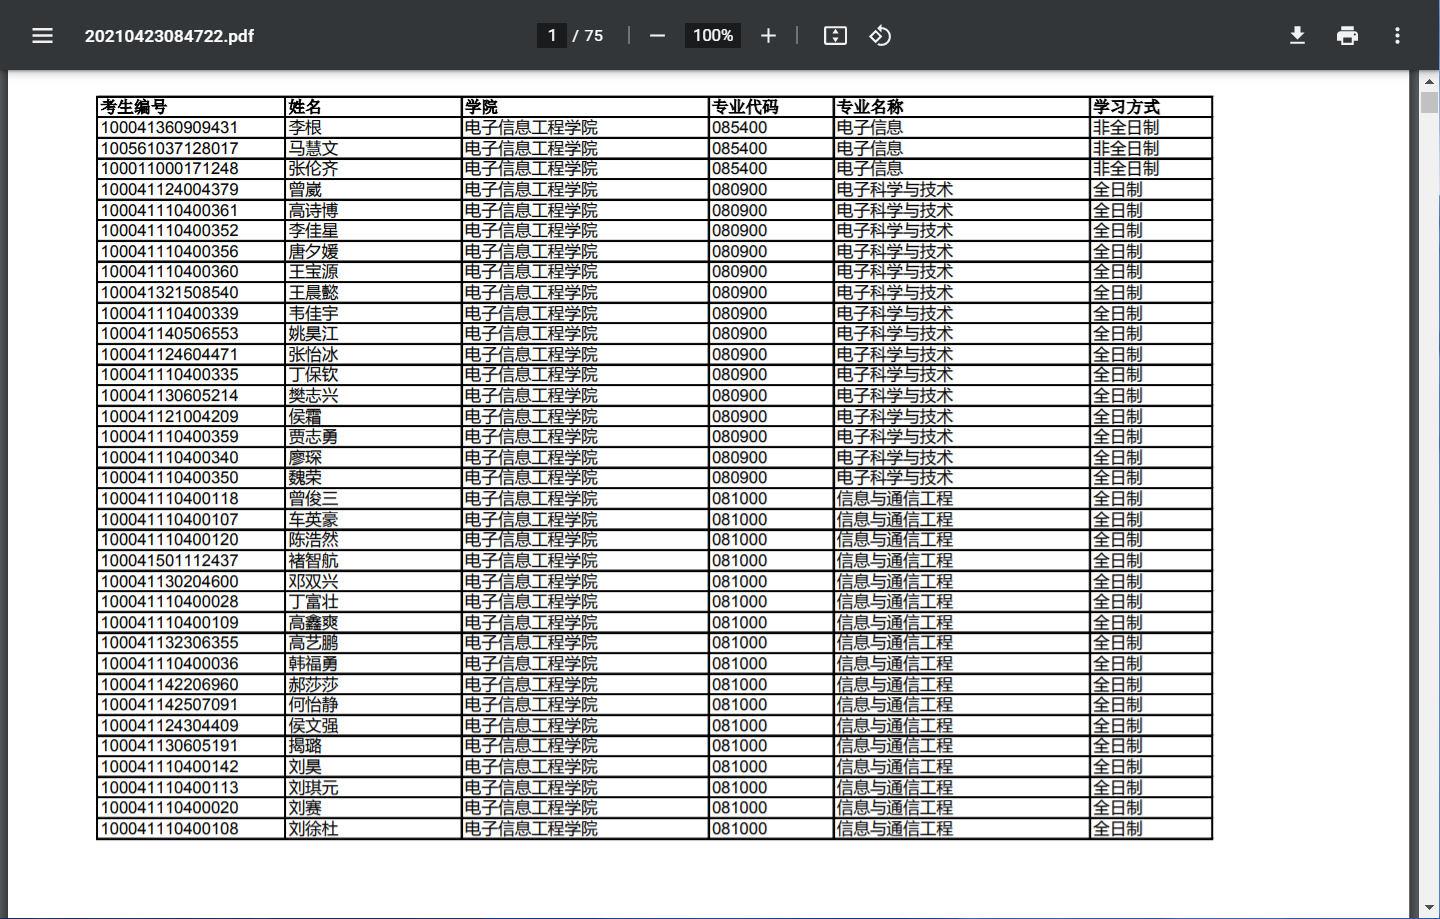Click the 学院 column header

(x=481, y=107)
